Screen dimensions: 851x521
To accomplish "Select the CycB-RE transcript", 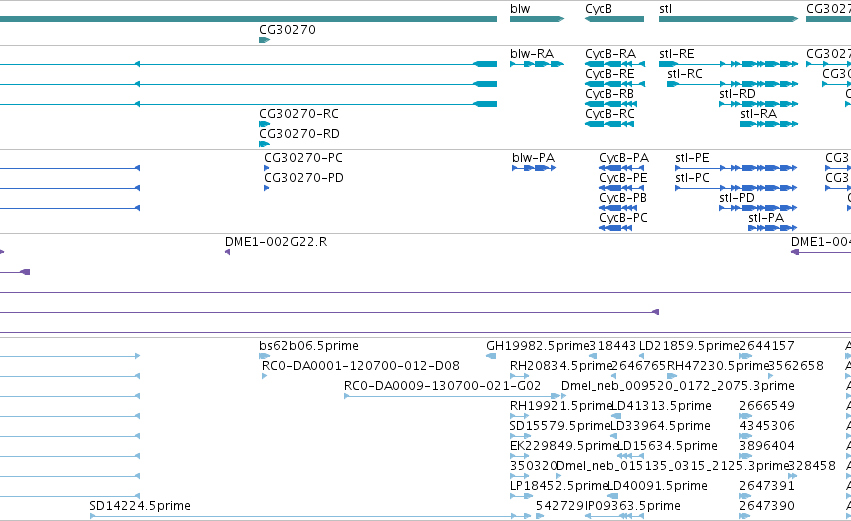I will click(615, 84).
